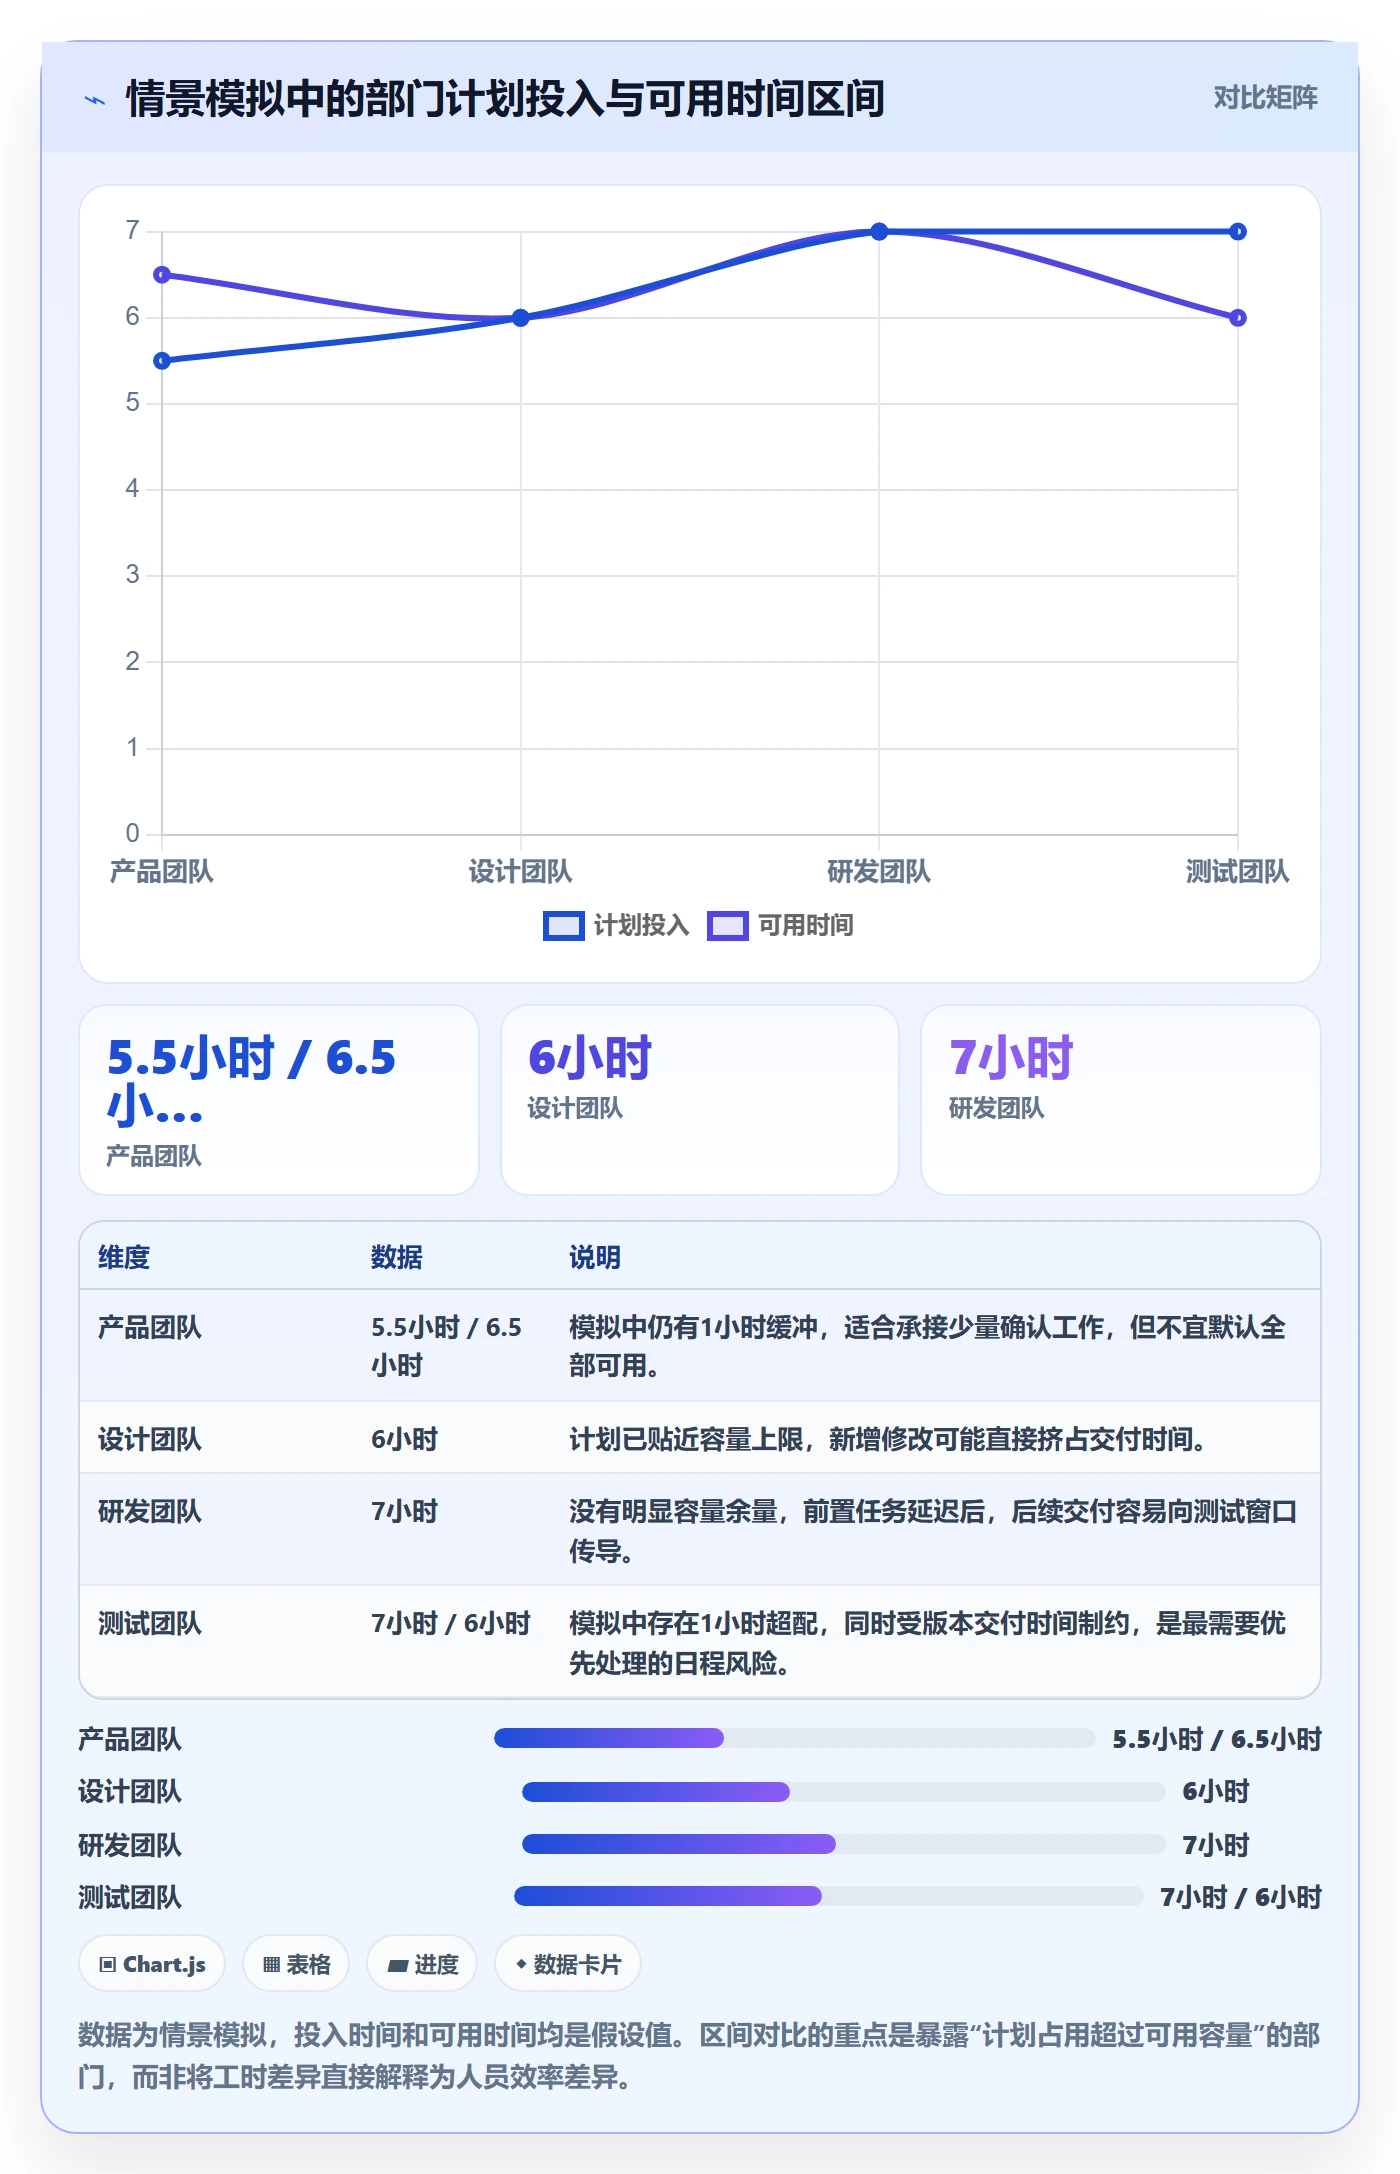The height and width of the screenshot is (2174, 1400).
Task: Click the 5.5小时 / 6.5小时 progress value
Action: click(1217, 1739)
